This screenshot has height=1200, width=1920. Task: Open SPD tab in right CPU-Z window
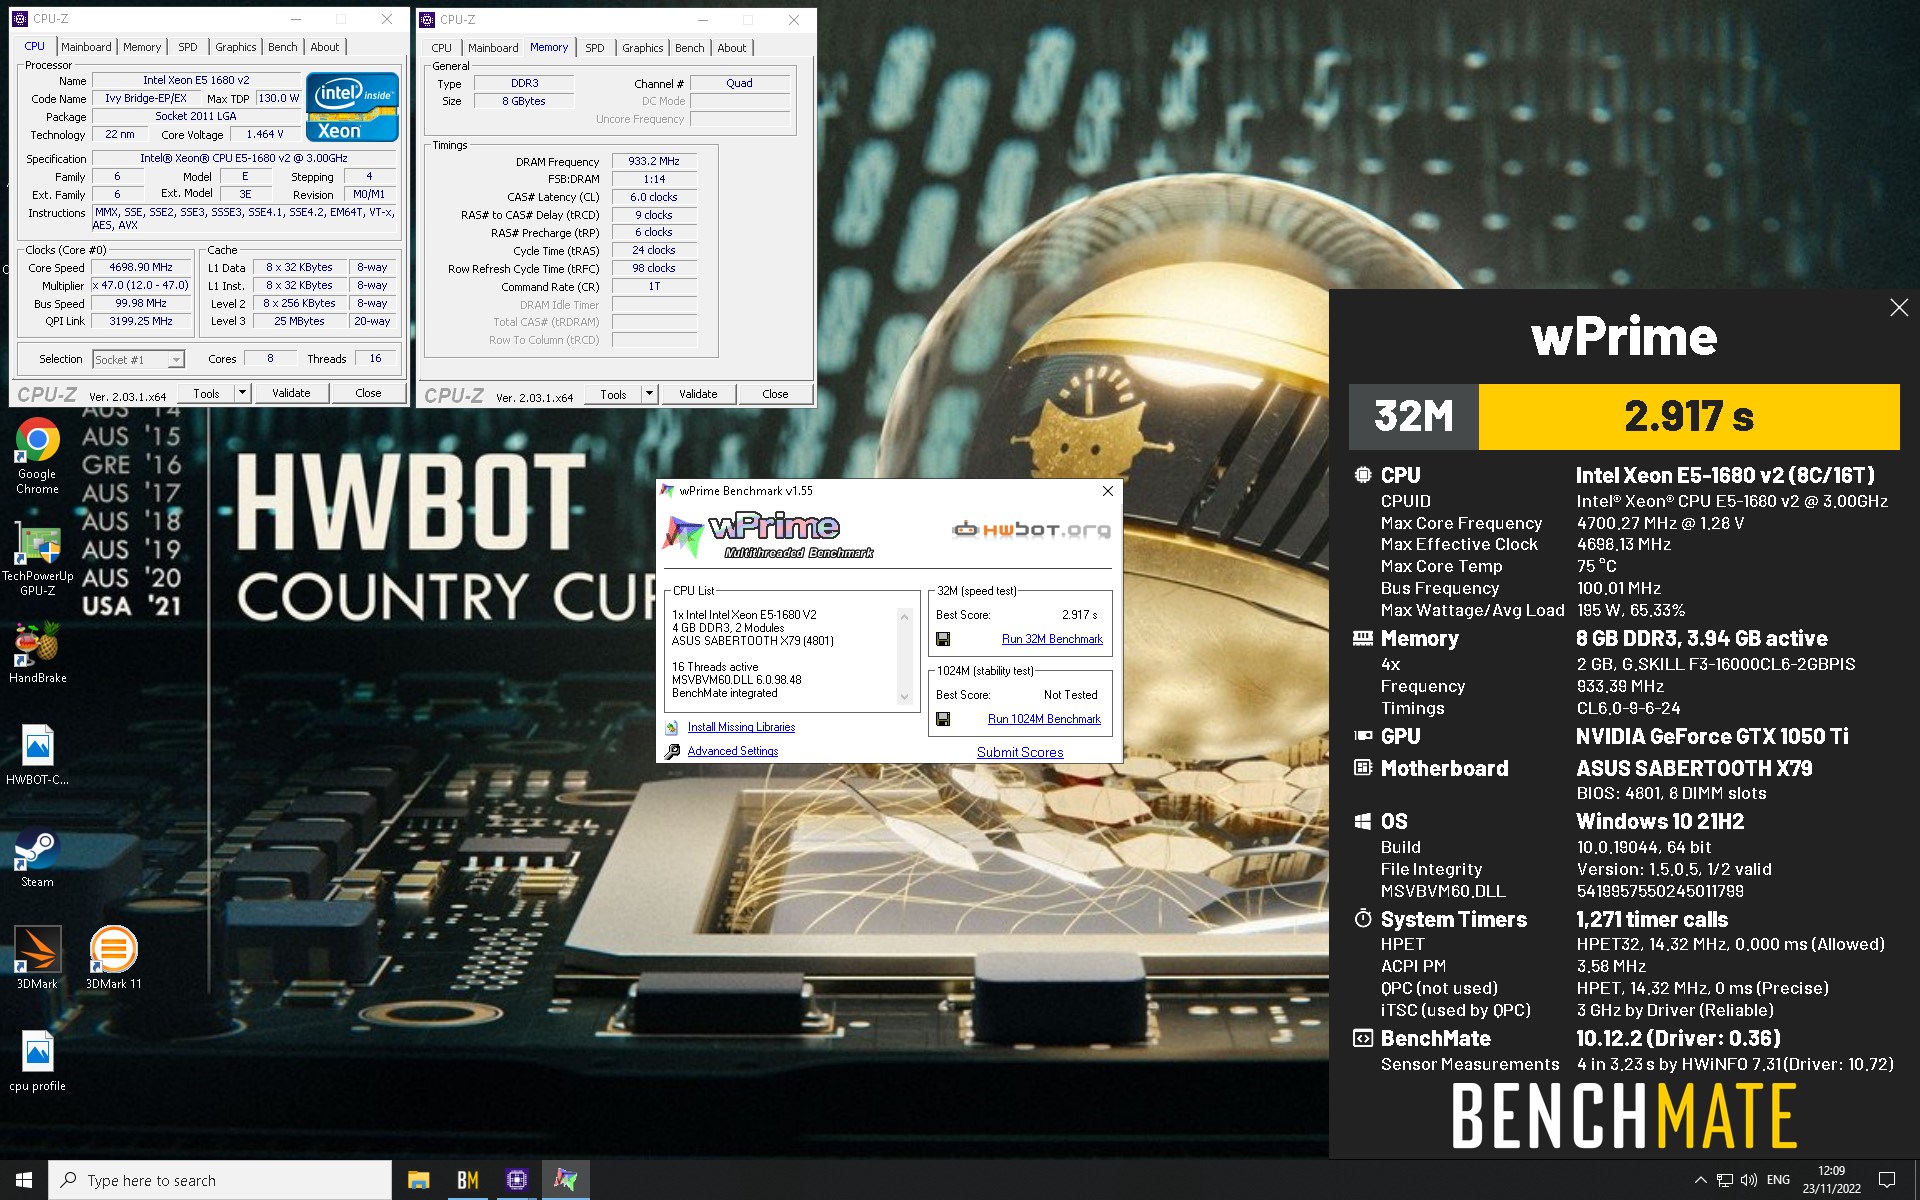[595, 48]
